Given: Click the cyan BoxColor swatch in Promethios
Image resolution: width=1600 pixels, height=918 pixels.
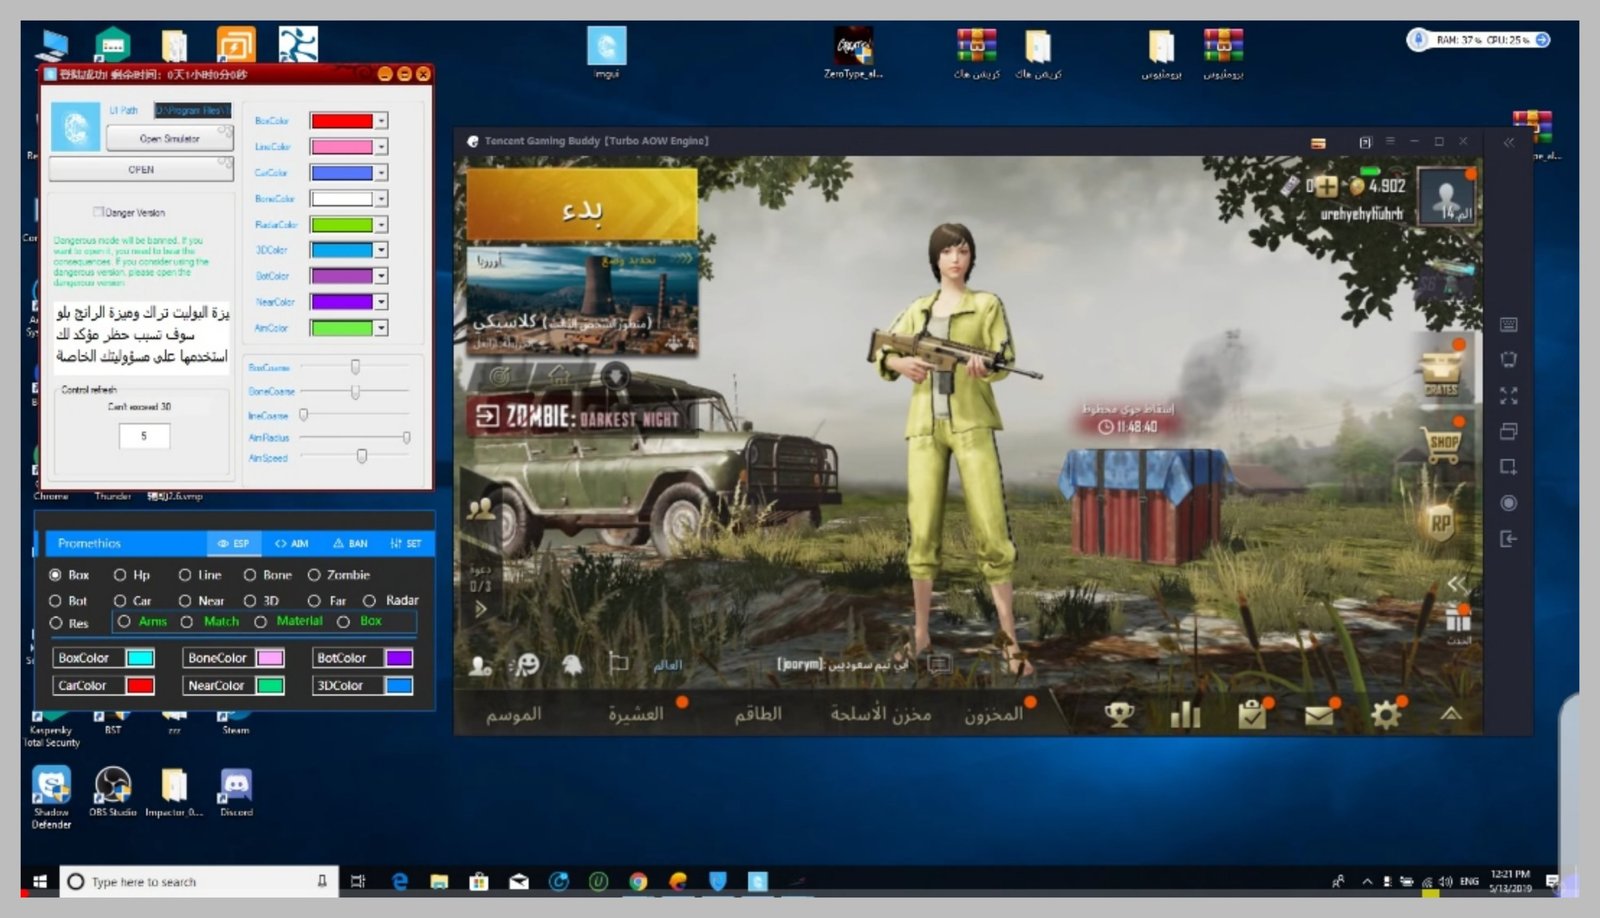Looking at the screenshot, I should [x=141, y=658].
